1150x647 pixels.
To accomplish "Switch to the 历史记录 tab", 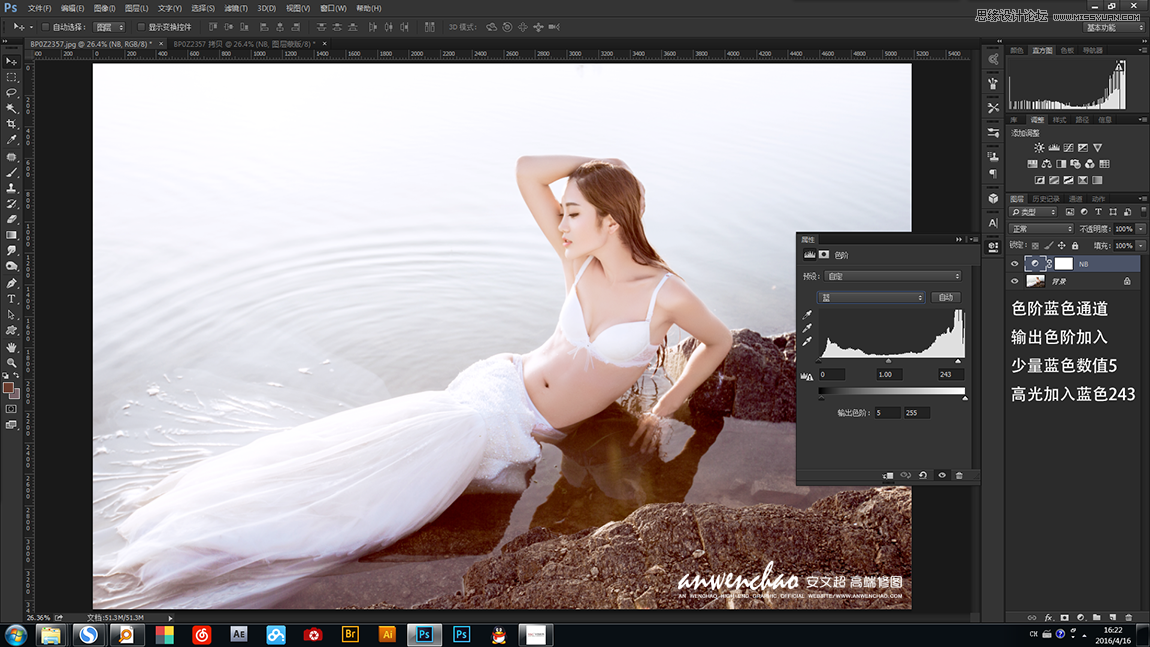I will pos(1045,199).
